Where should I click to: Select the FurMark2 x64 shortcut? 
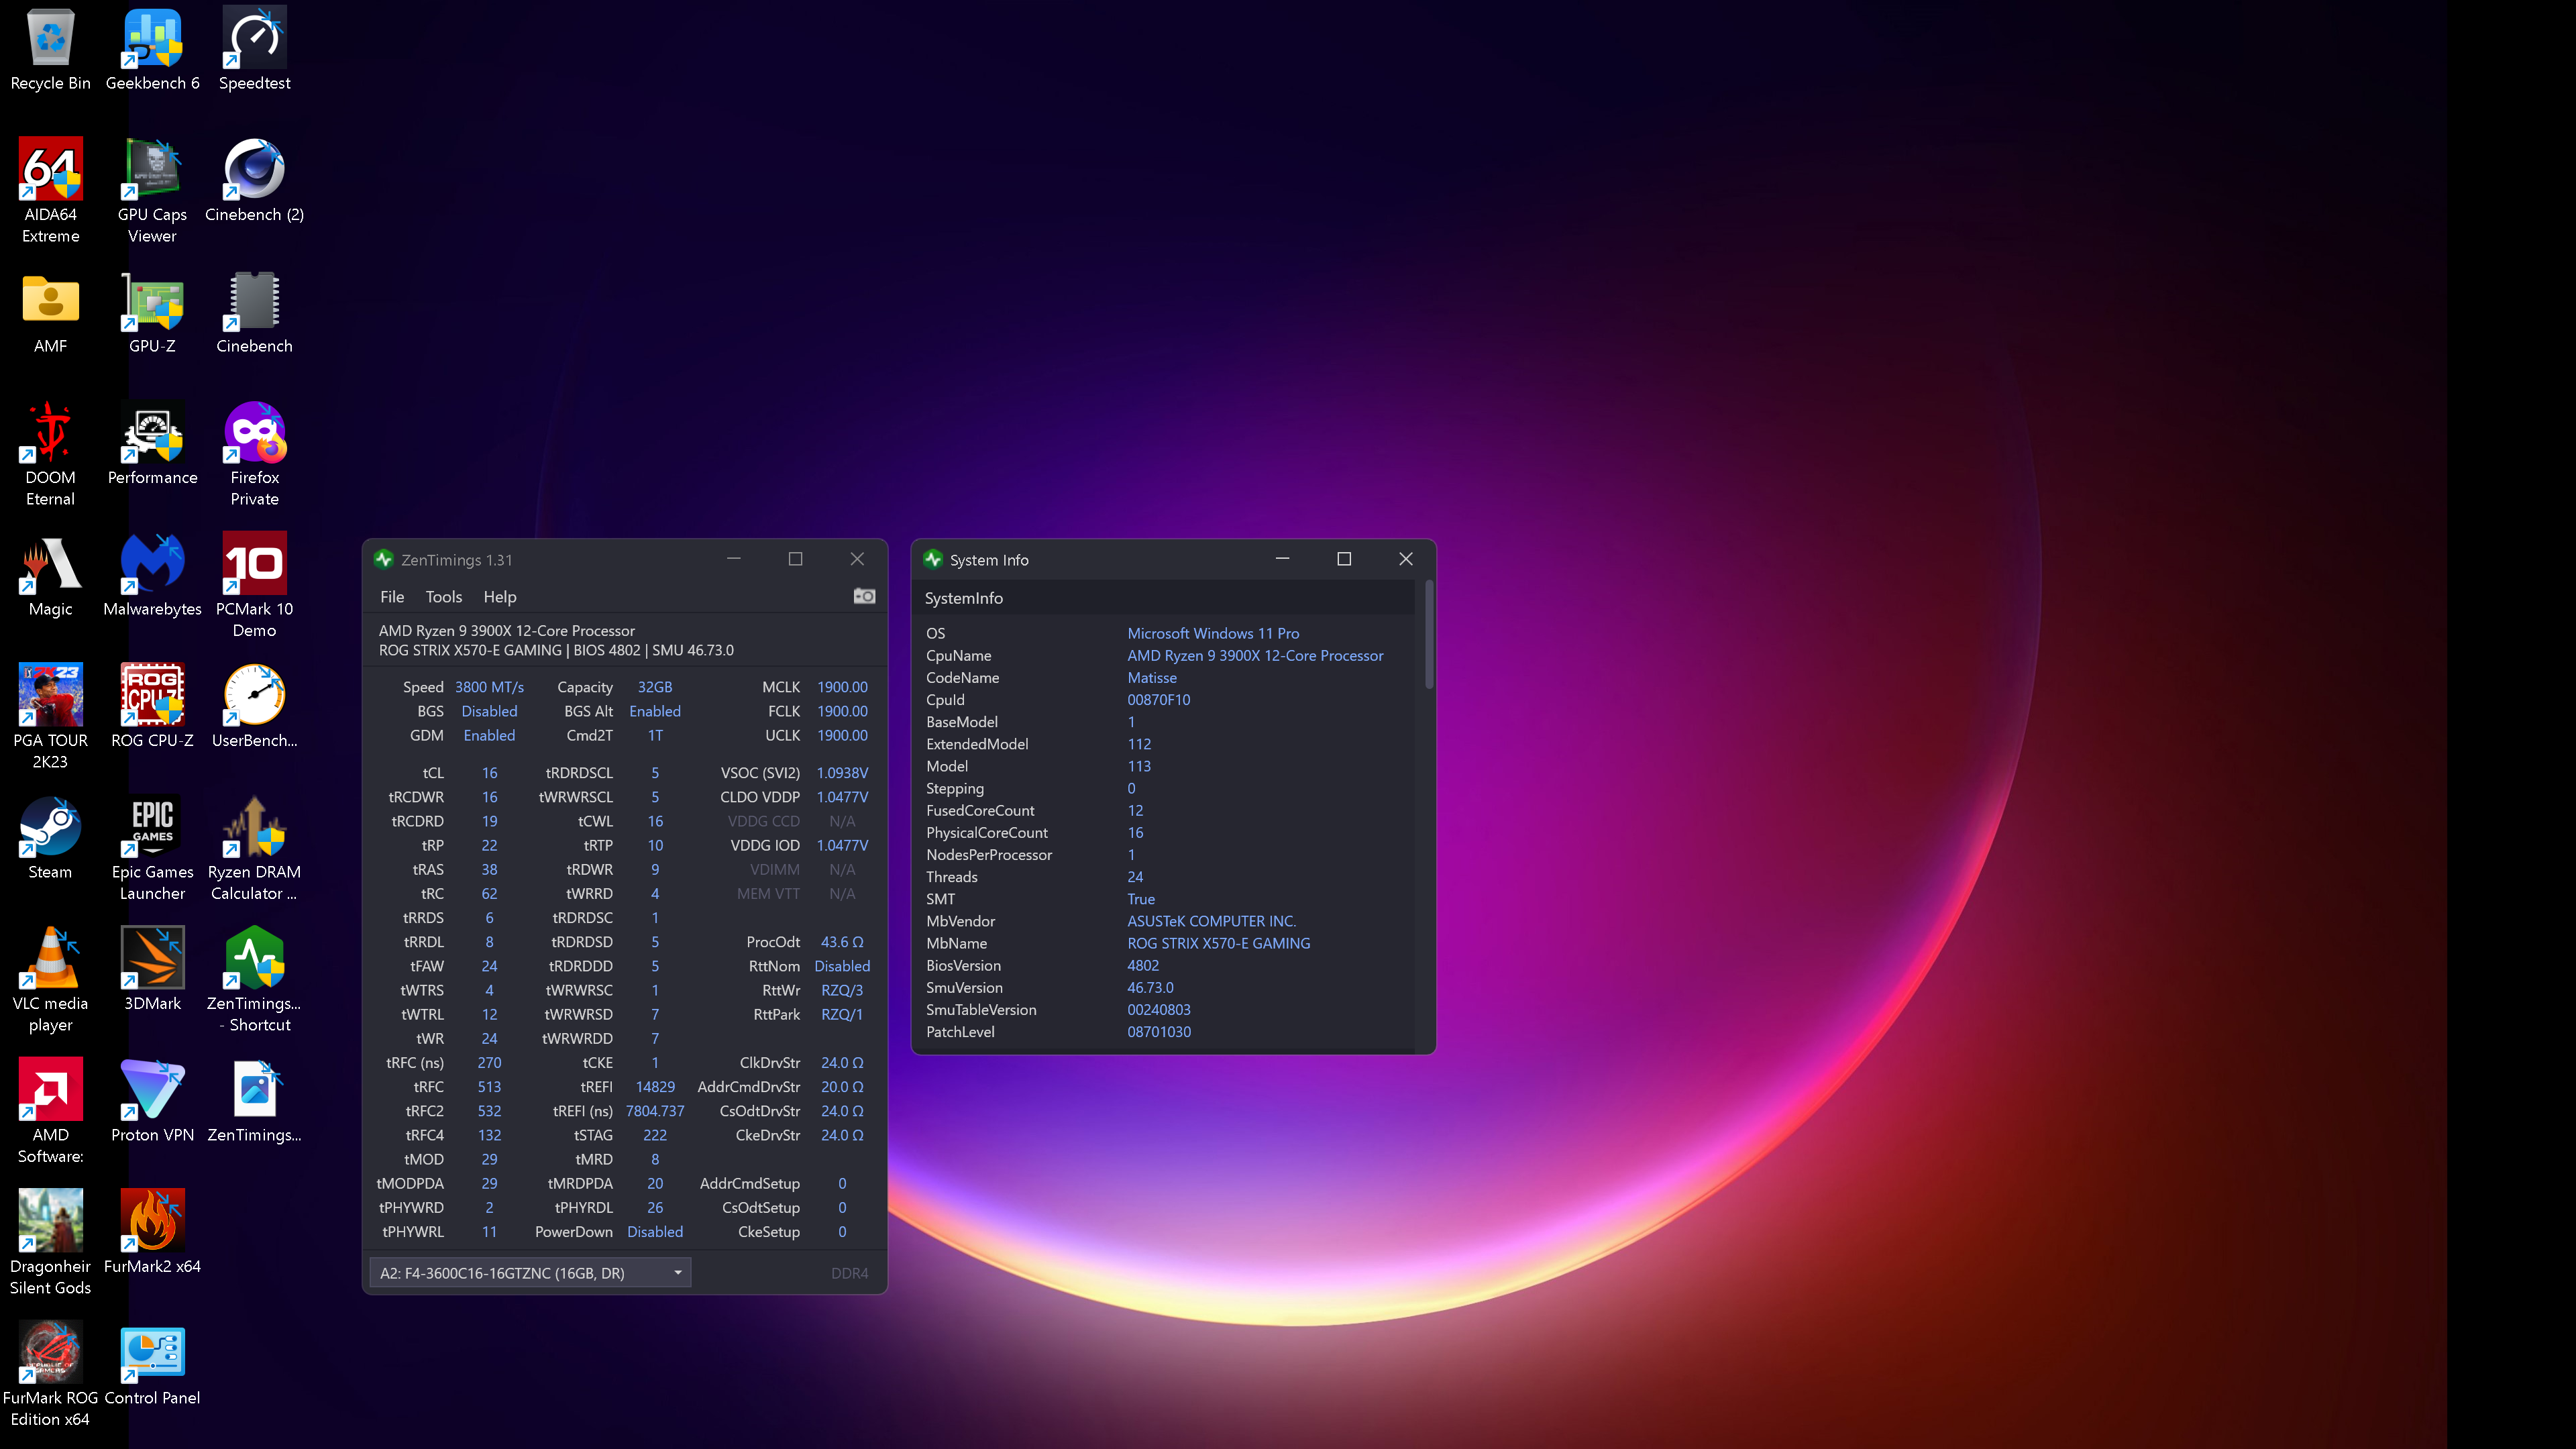(x=152, y=1233)
